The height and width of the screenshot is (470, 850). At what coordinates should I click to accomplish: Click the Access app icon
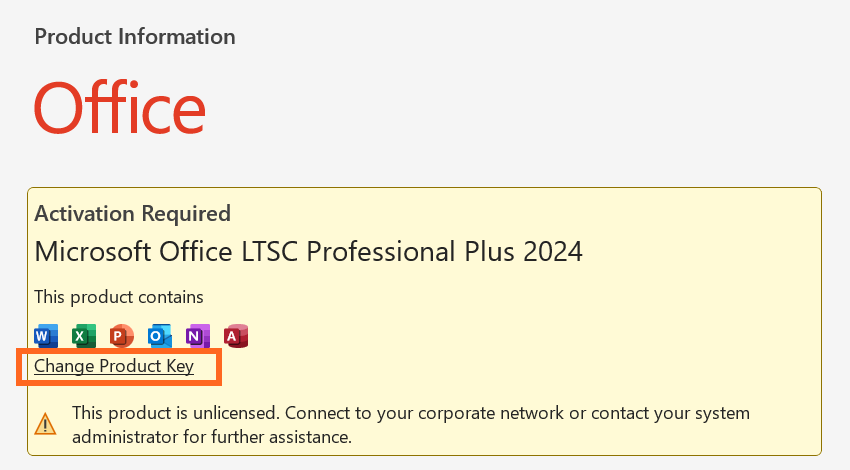[x=235, y=336]
